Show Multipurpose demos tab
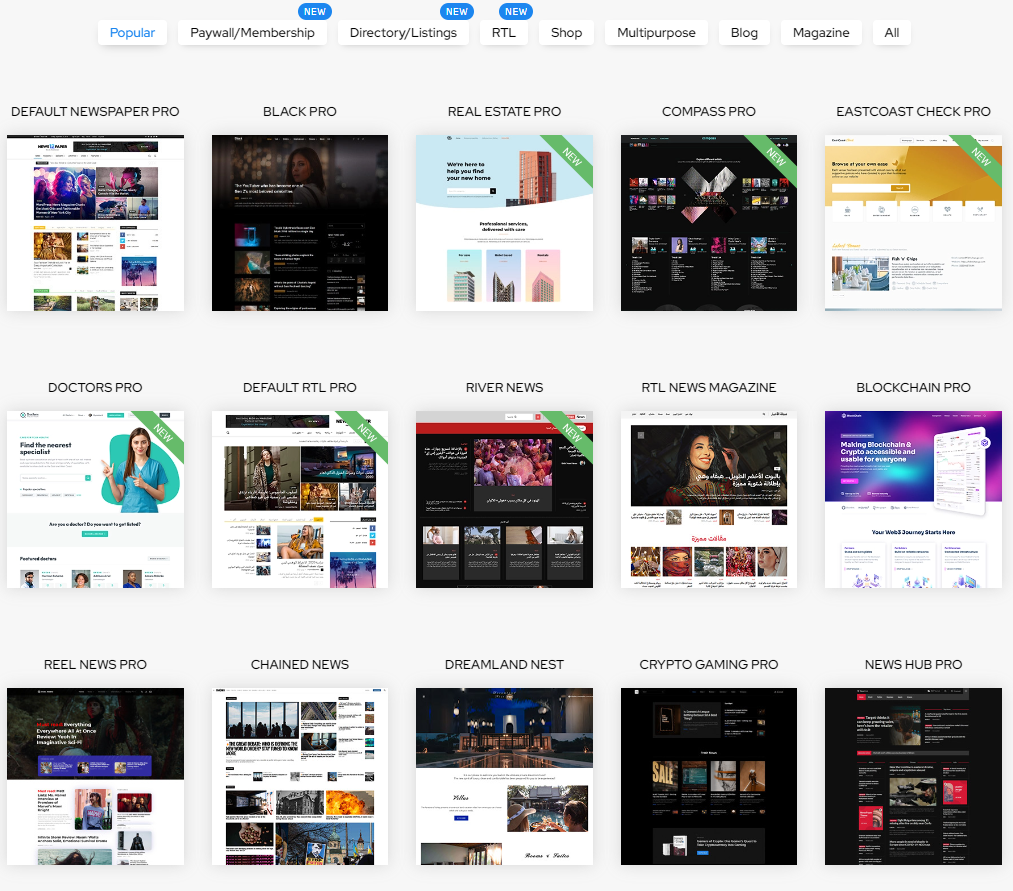This screenshot has width=1013, height=891. pyautogui.click(x=656, y=33)
